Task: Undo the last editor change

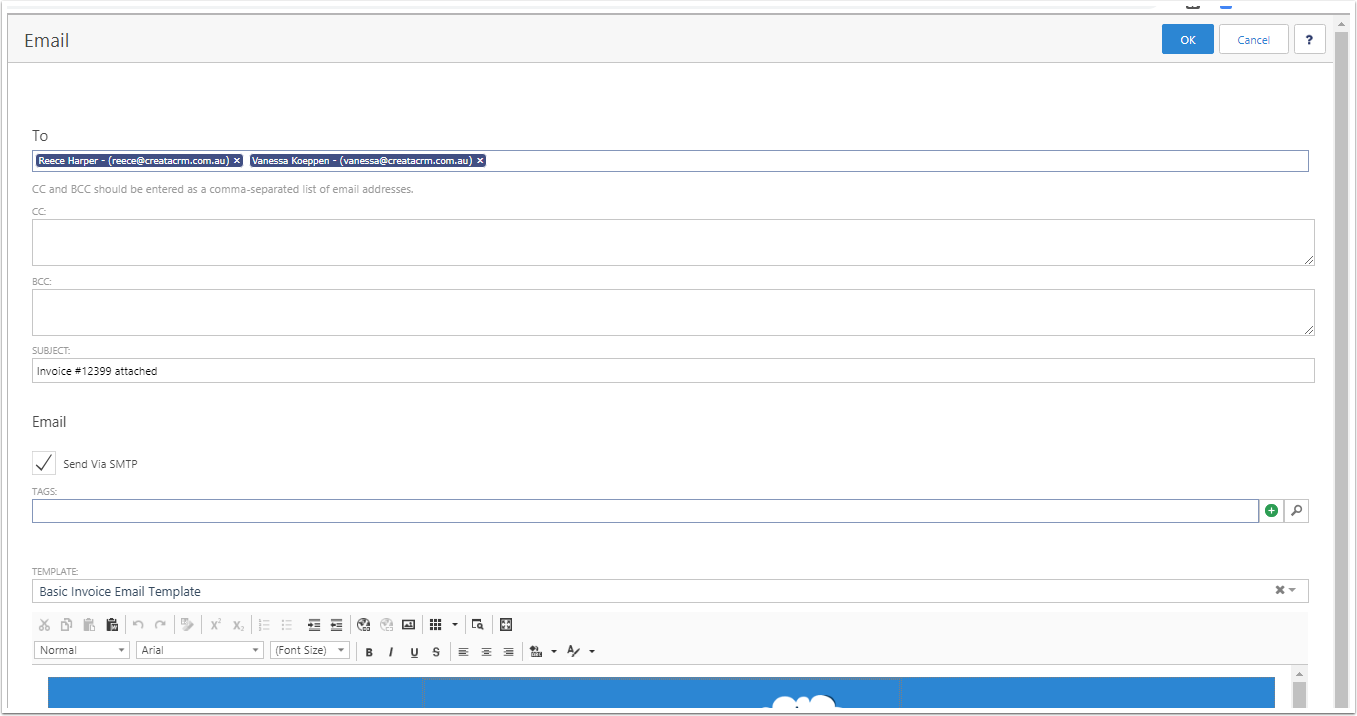Action: coord(138,625)
